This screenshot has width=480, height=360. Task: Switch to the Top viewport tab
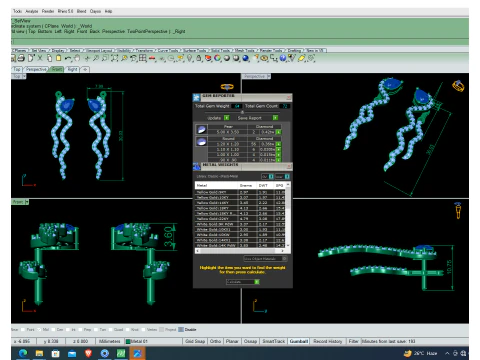17,69
